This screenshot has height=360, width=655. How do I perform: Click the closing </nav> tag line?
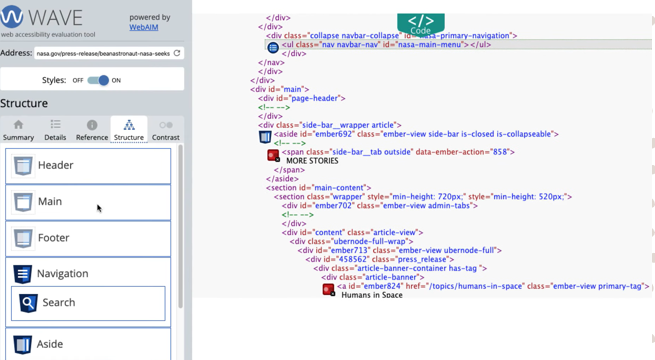pos(271,63)
